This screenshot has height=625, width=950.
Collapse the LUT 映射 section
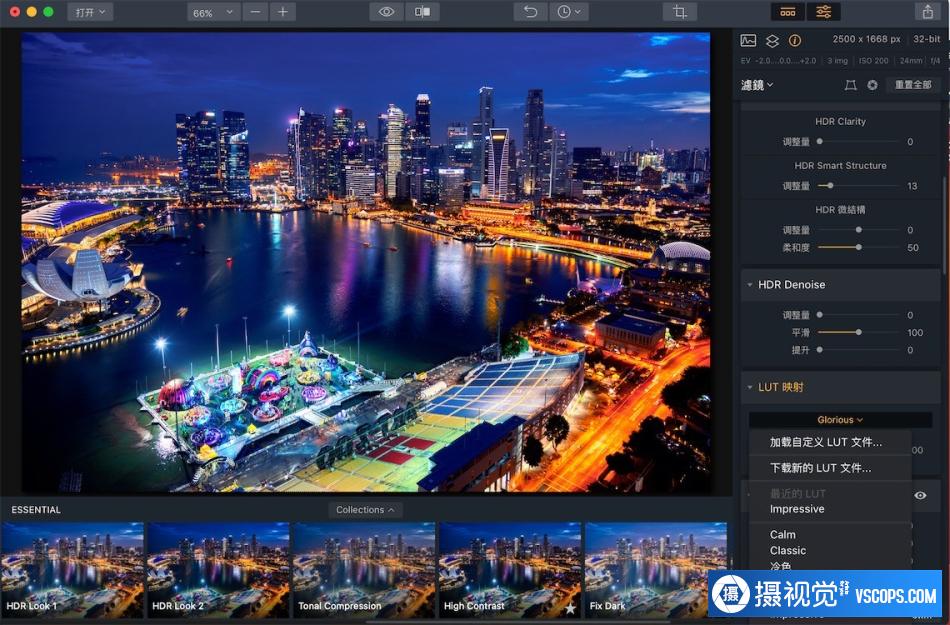749,387
